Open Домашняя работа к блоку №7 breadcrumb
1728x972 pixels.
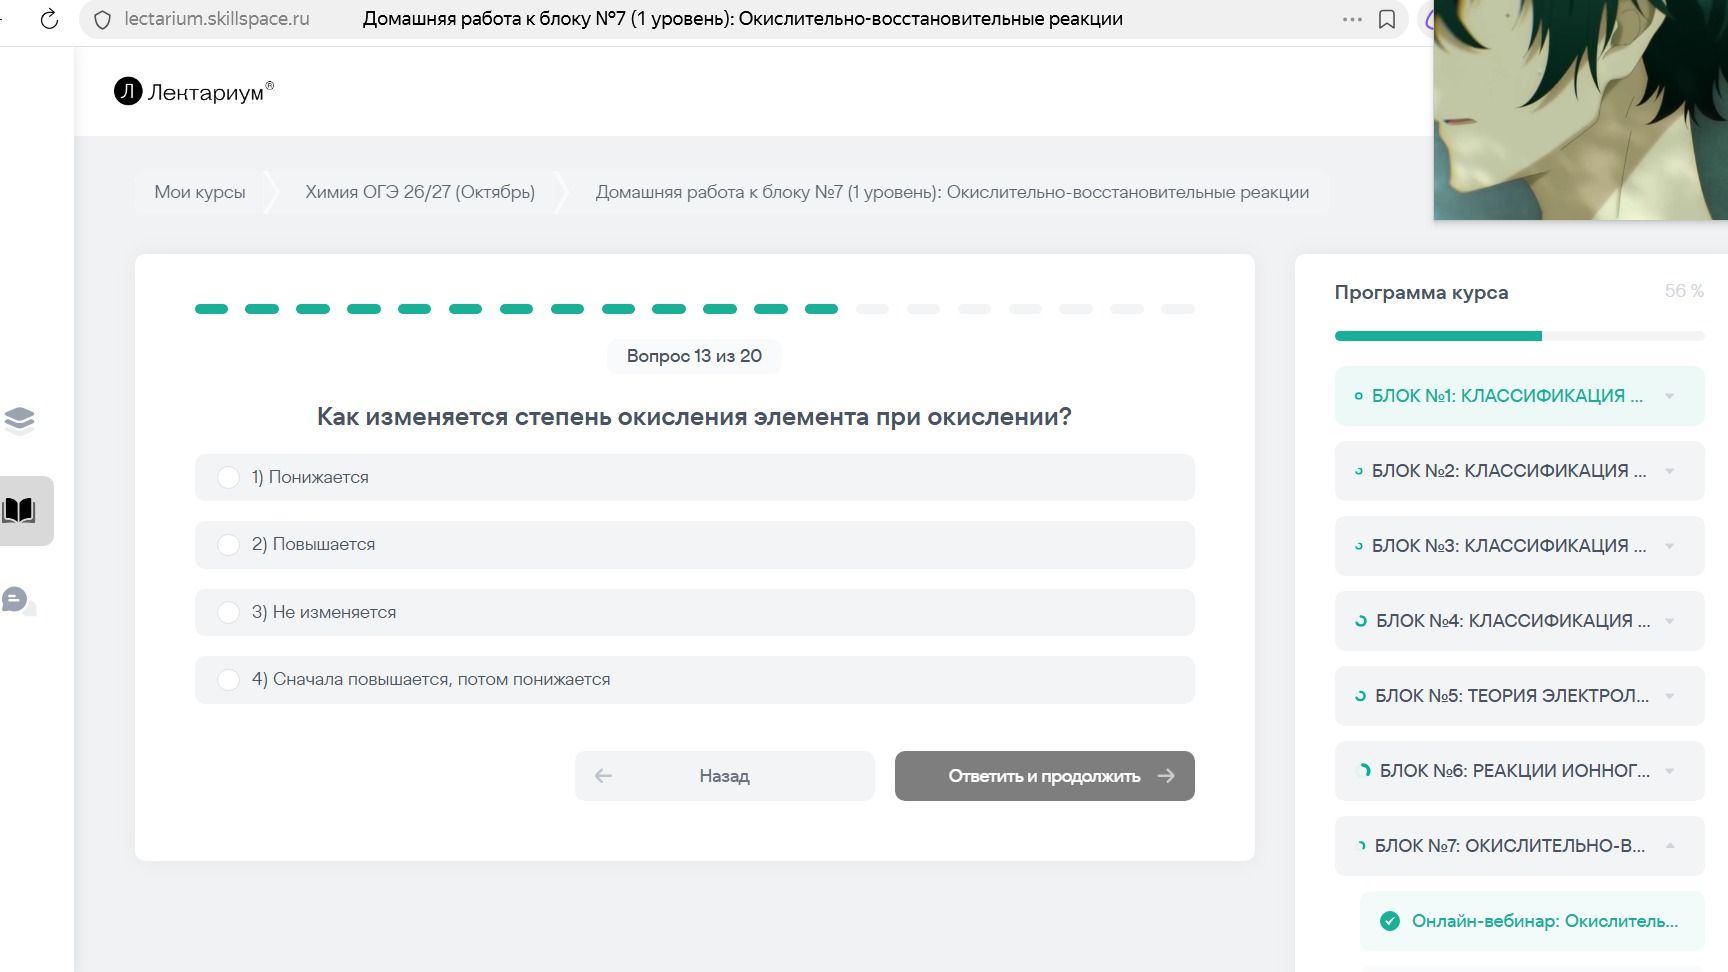952,192
